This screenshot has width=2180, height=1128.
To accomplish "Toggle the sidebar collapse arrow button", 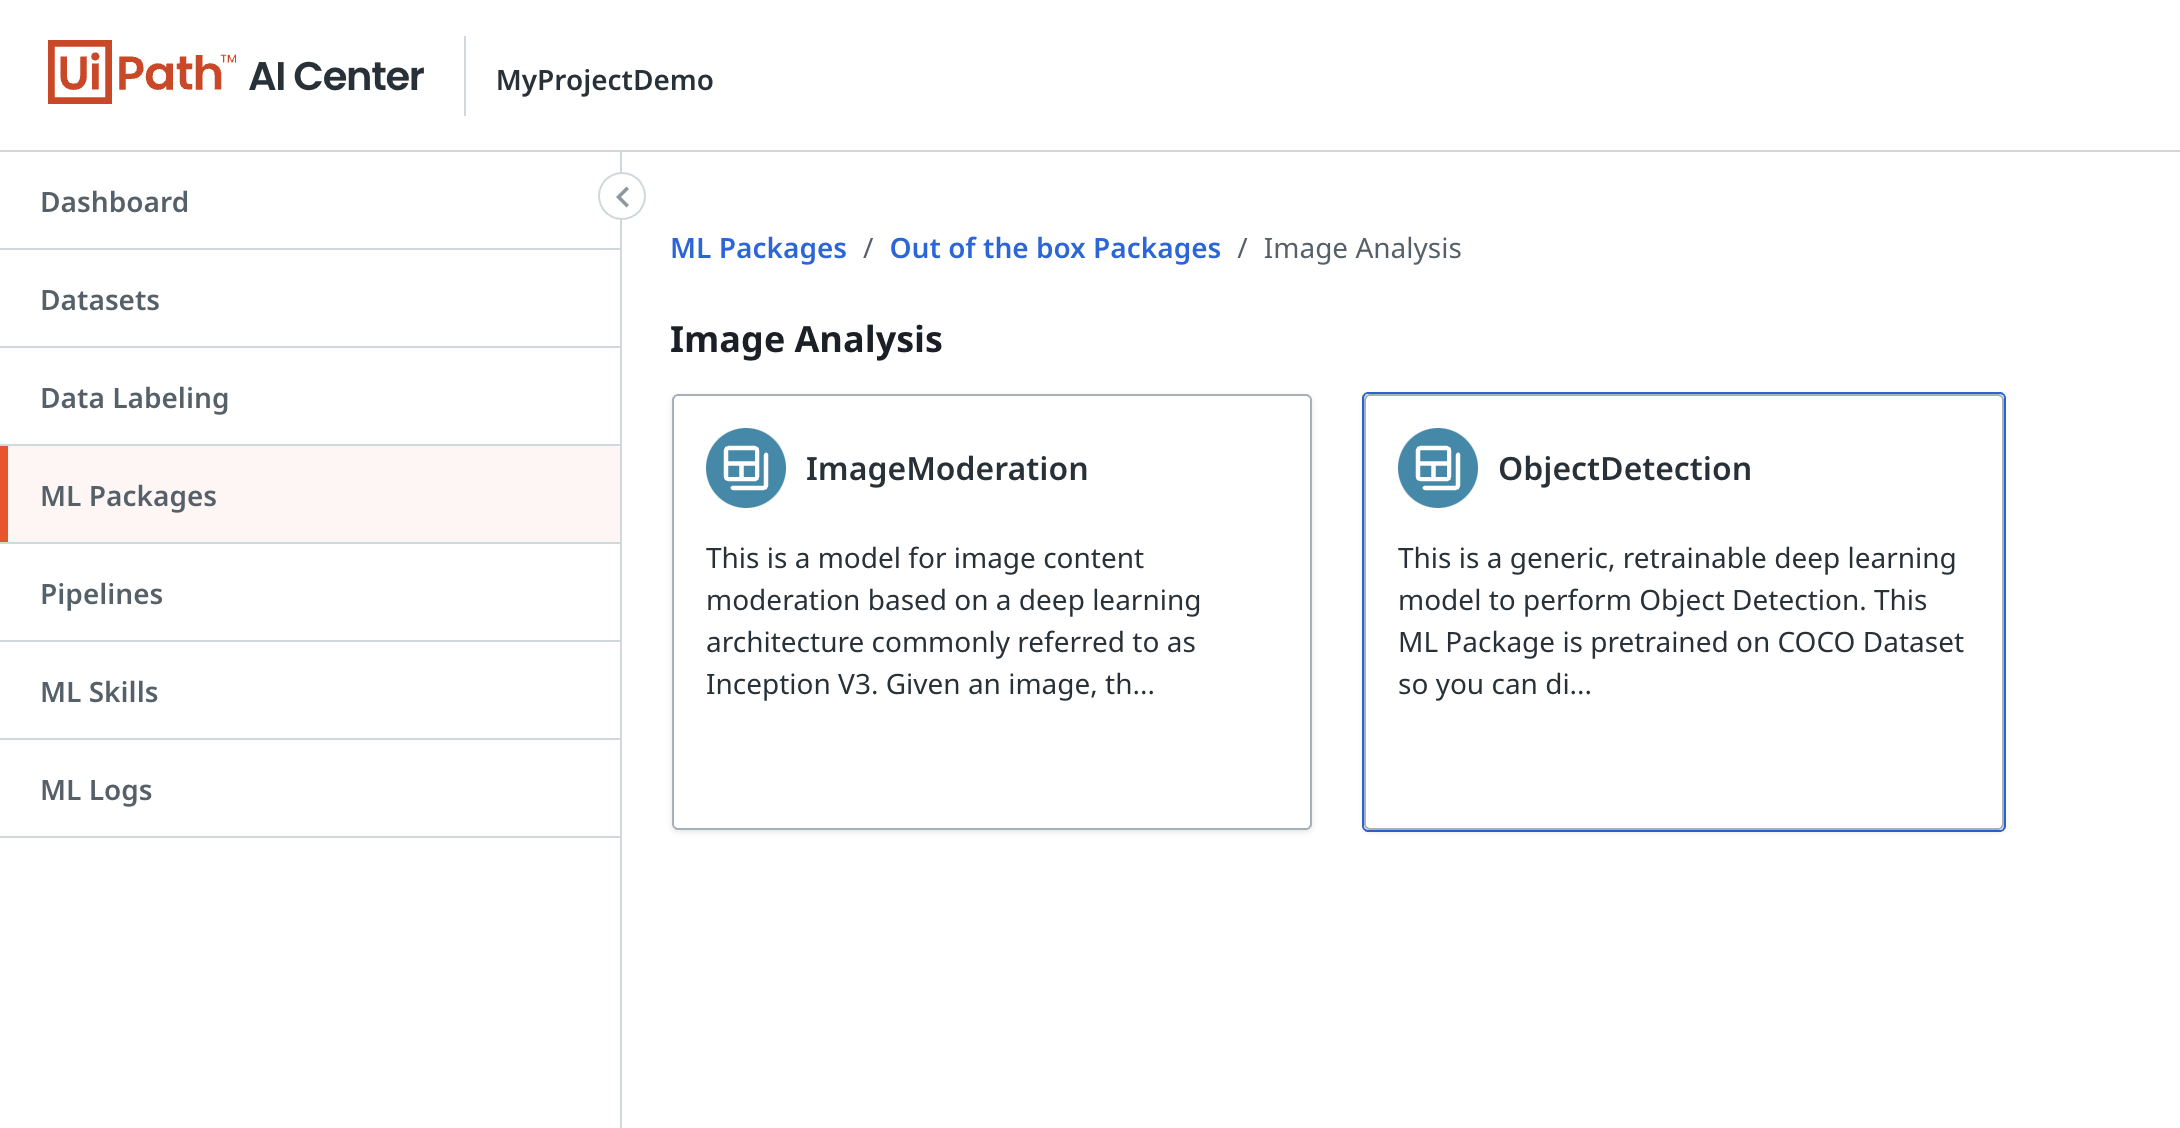I will tap(623, 196).
